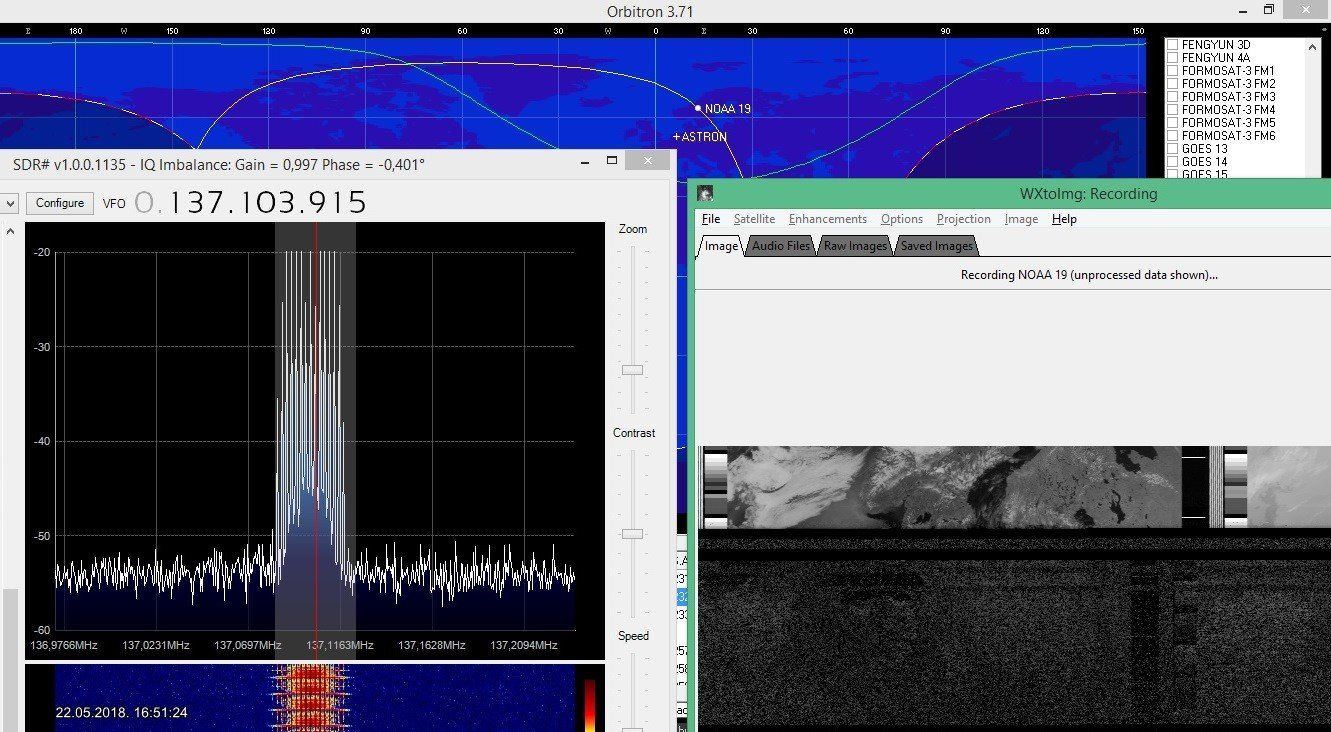
Task: Toggle the GOES 14 satellite checkbox
Action: (1173, 162)
